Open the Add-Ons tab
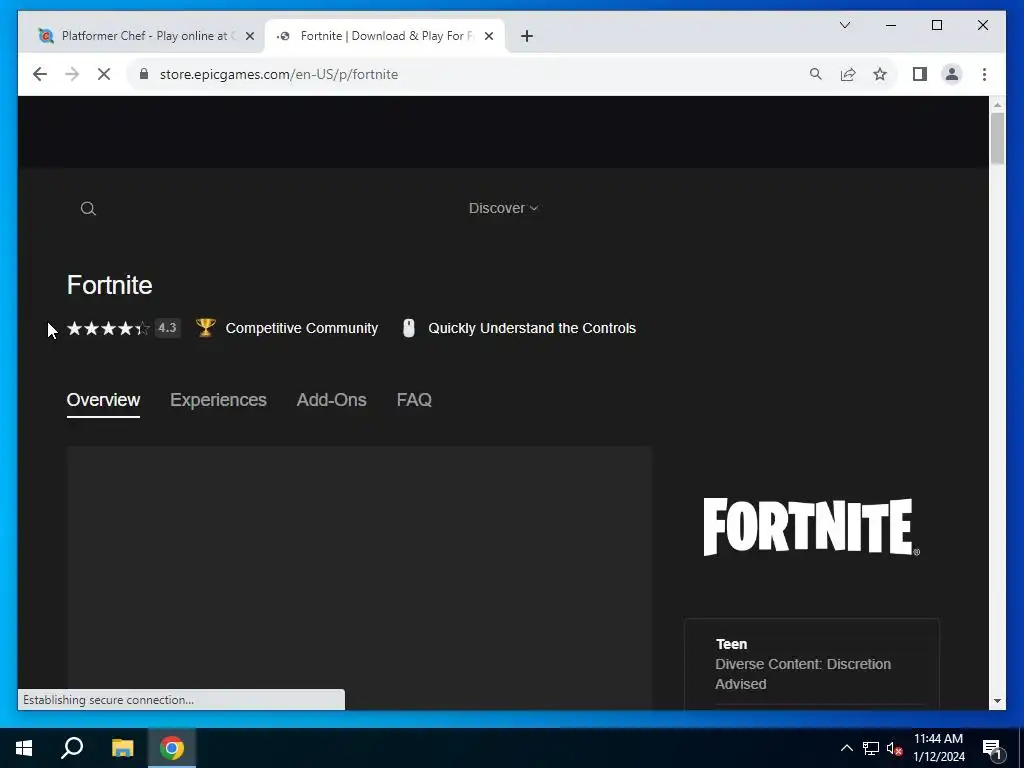 (x=331, y=400)
